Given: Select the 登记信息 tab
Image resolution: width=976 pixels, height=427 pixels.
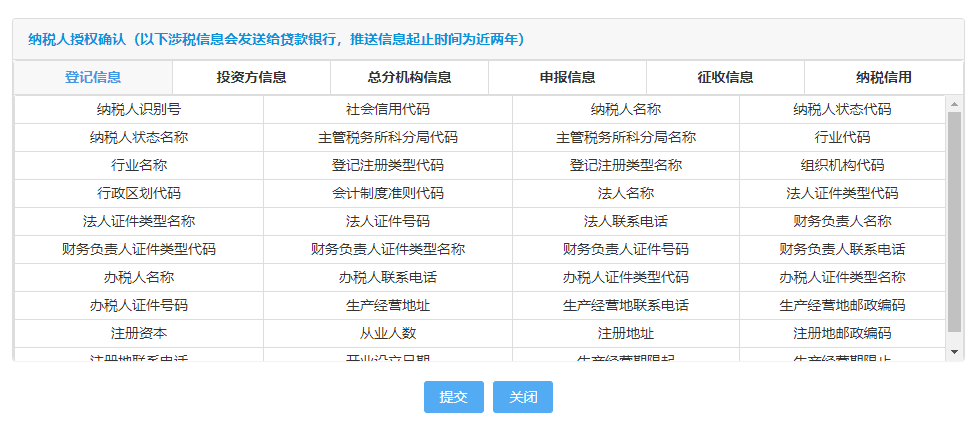Looking at the screenshot, I should point(93,77).
